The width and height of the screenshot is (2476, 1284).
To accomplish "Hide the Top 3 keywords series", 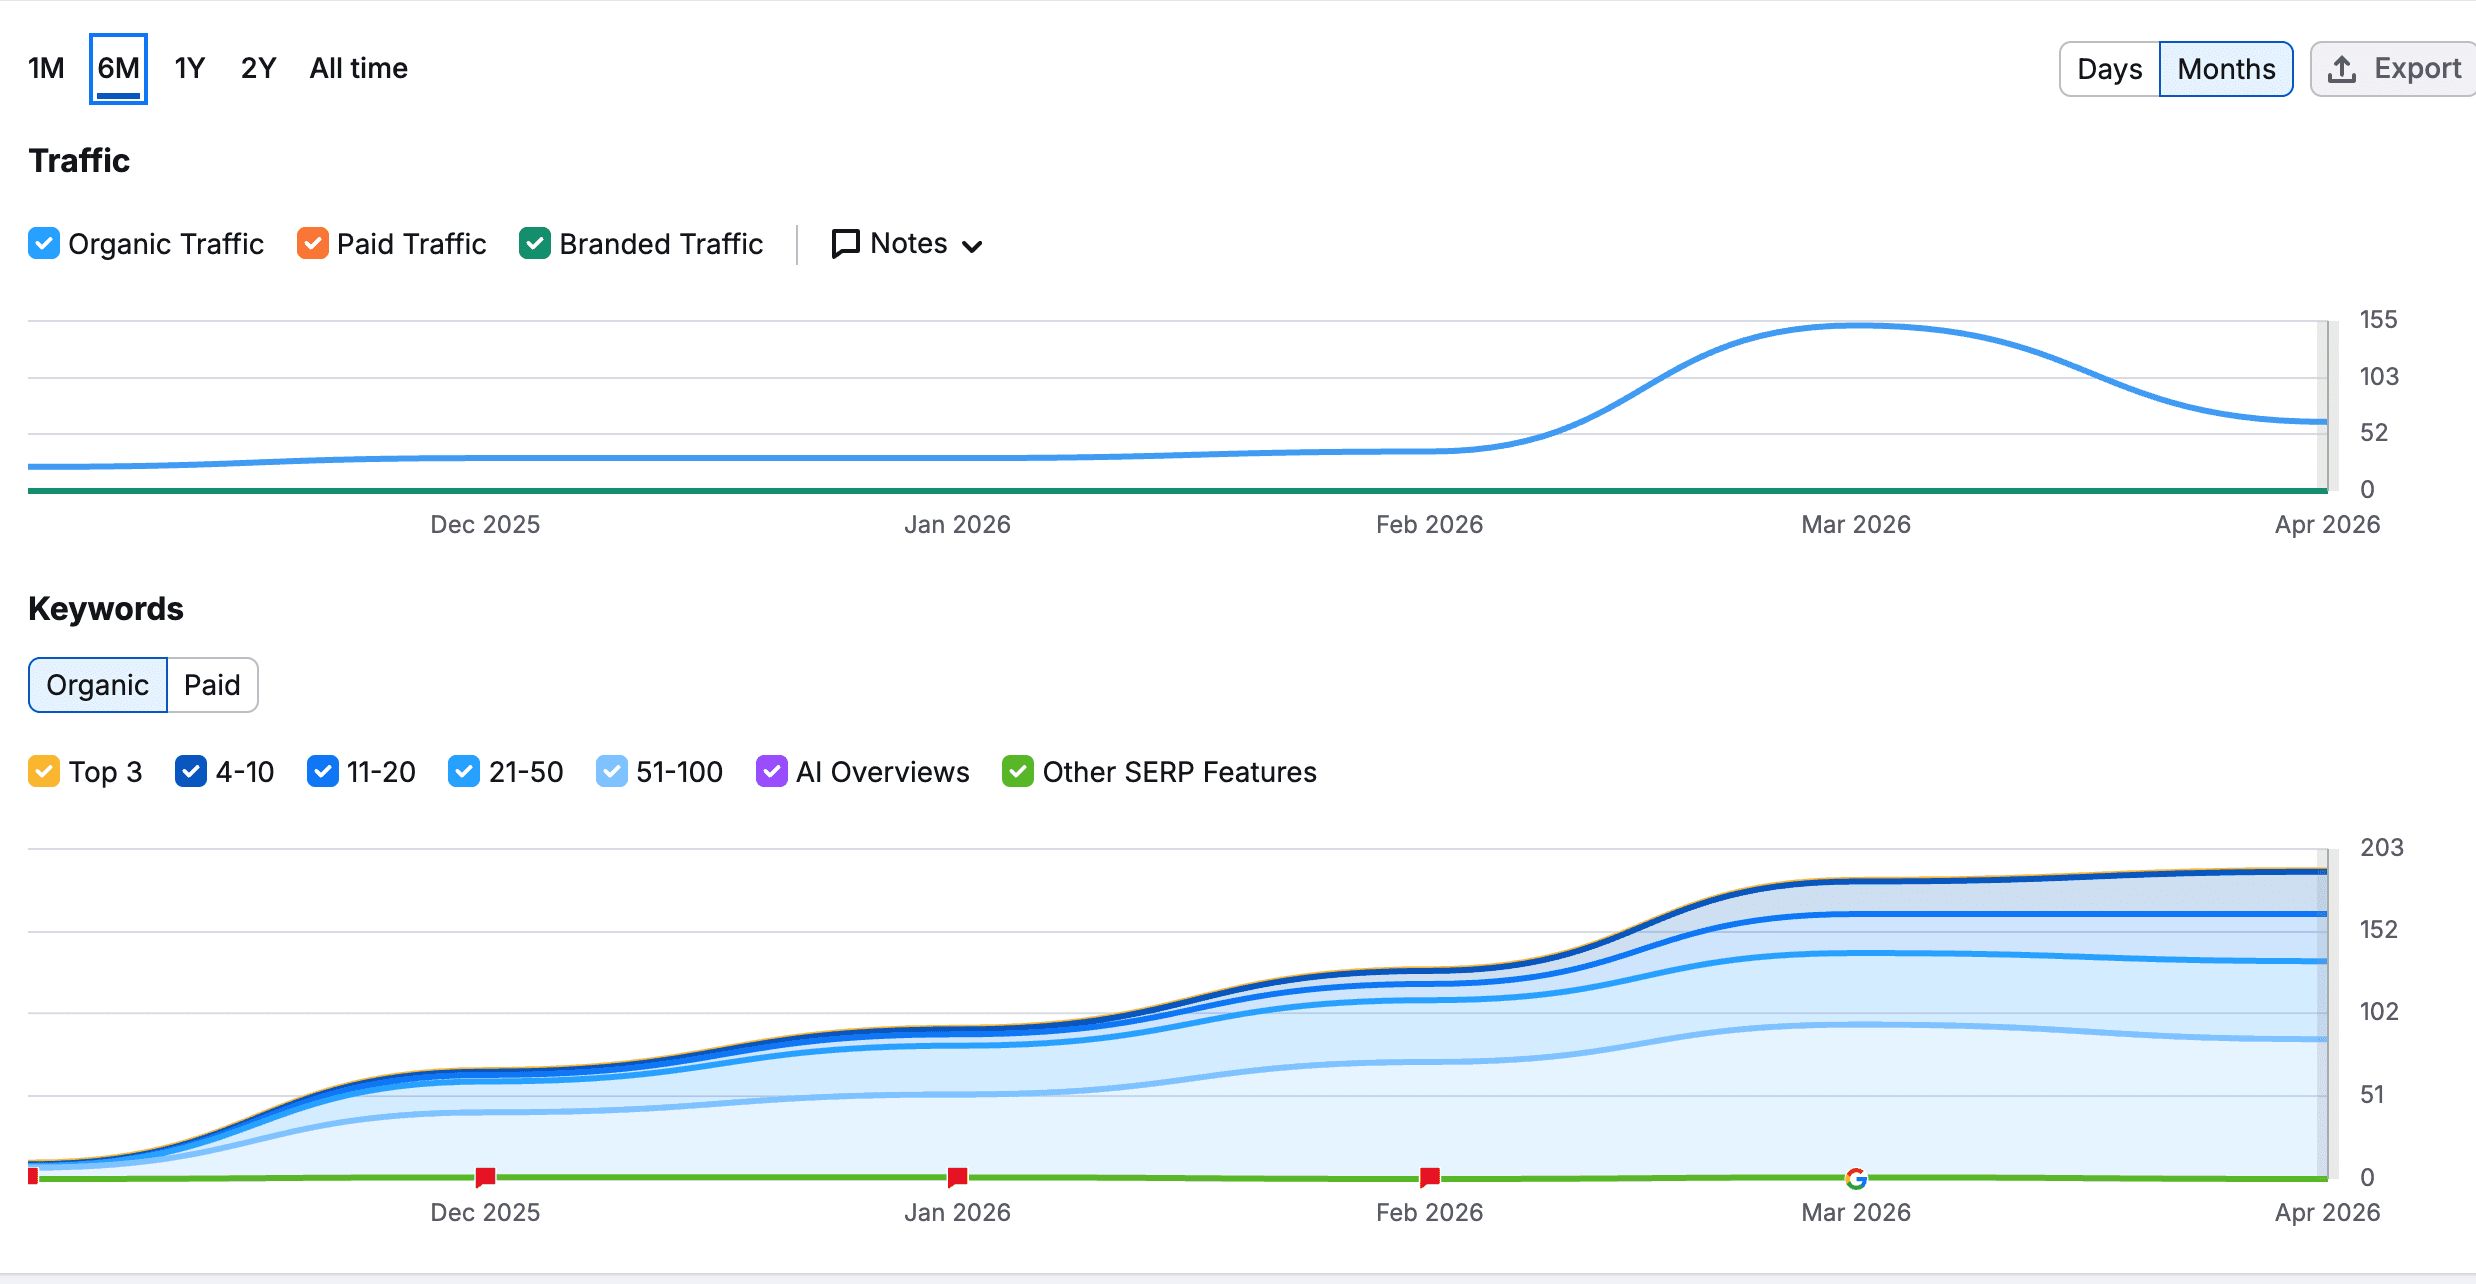I will click(44, 772).
